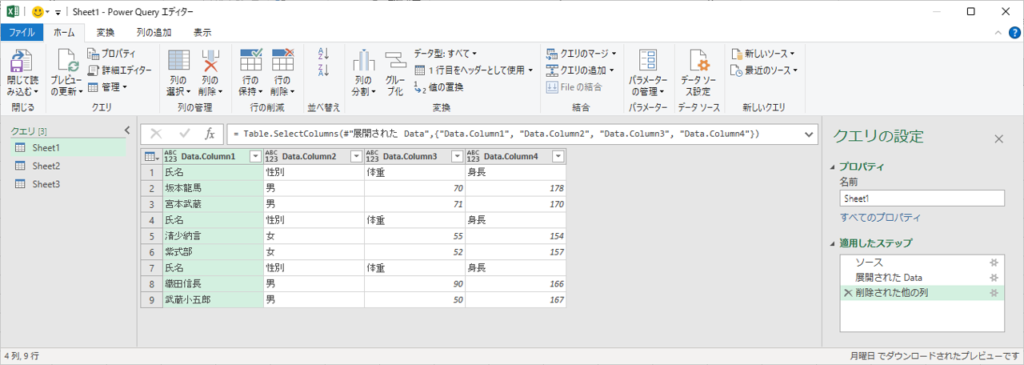Click the gear icon for the ソース step
The width and height of the screenshot is (1024, 365).
[x=993, y=262]
